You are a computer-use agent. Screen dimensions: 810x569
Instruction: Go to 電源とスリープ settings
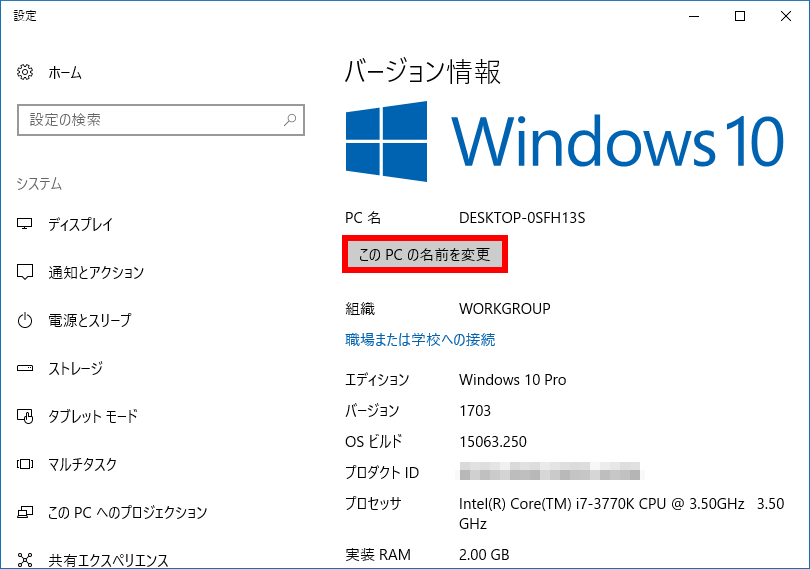click(x=90, y=320)
